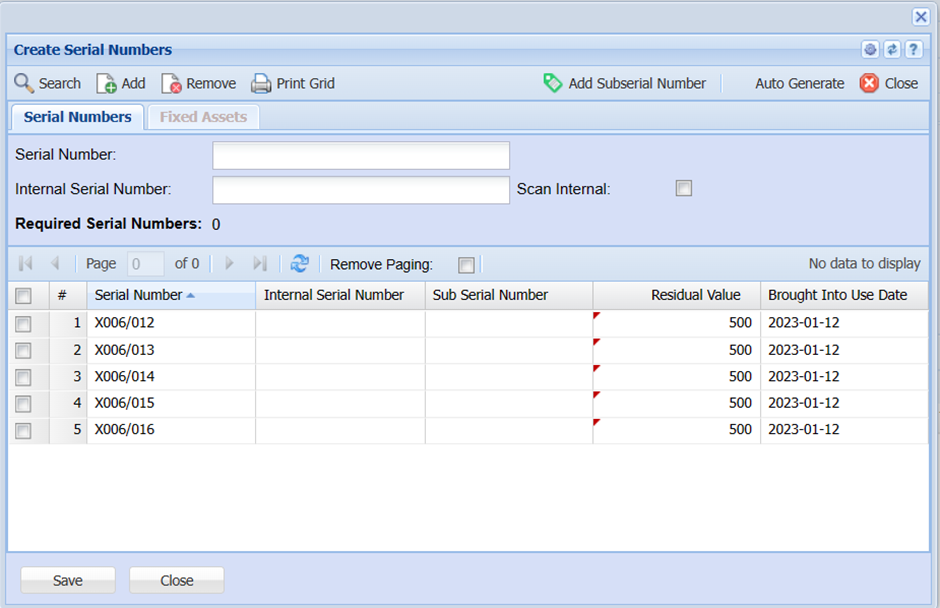Click into the Internal Serial Number field
Screen dimensions: 940x608
361,190
